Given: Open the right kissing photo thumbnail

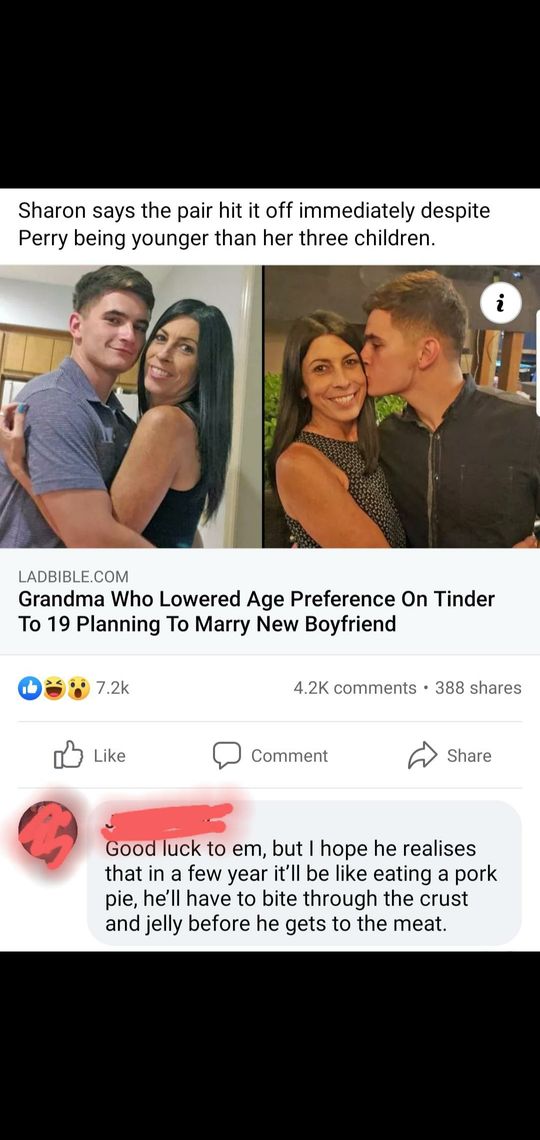Looking at the screenshot, I should 402,406.
